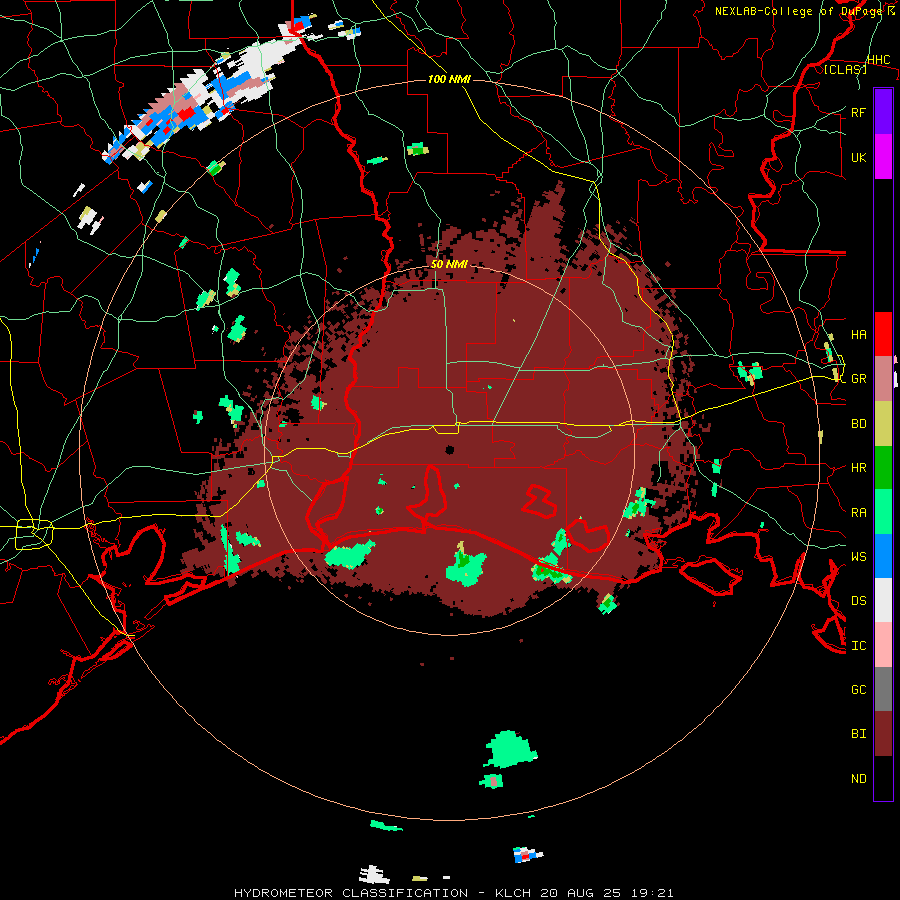
Task: Click the GC gray legend swatch
Action: 883,689
